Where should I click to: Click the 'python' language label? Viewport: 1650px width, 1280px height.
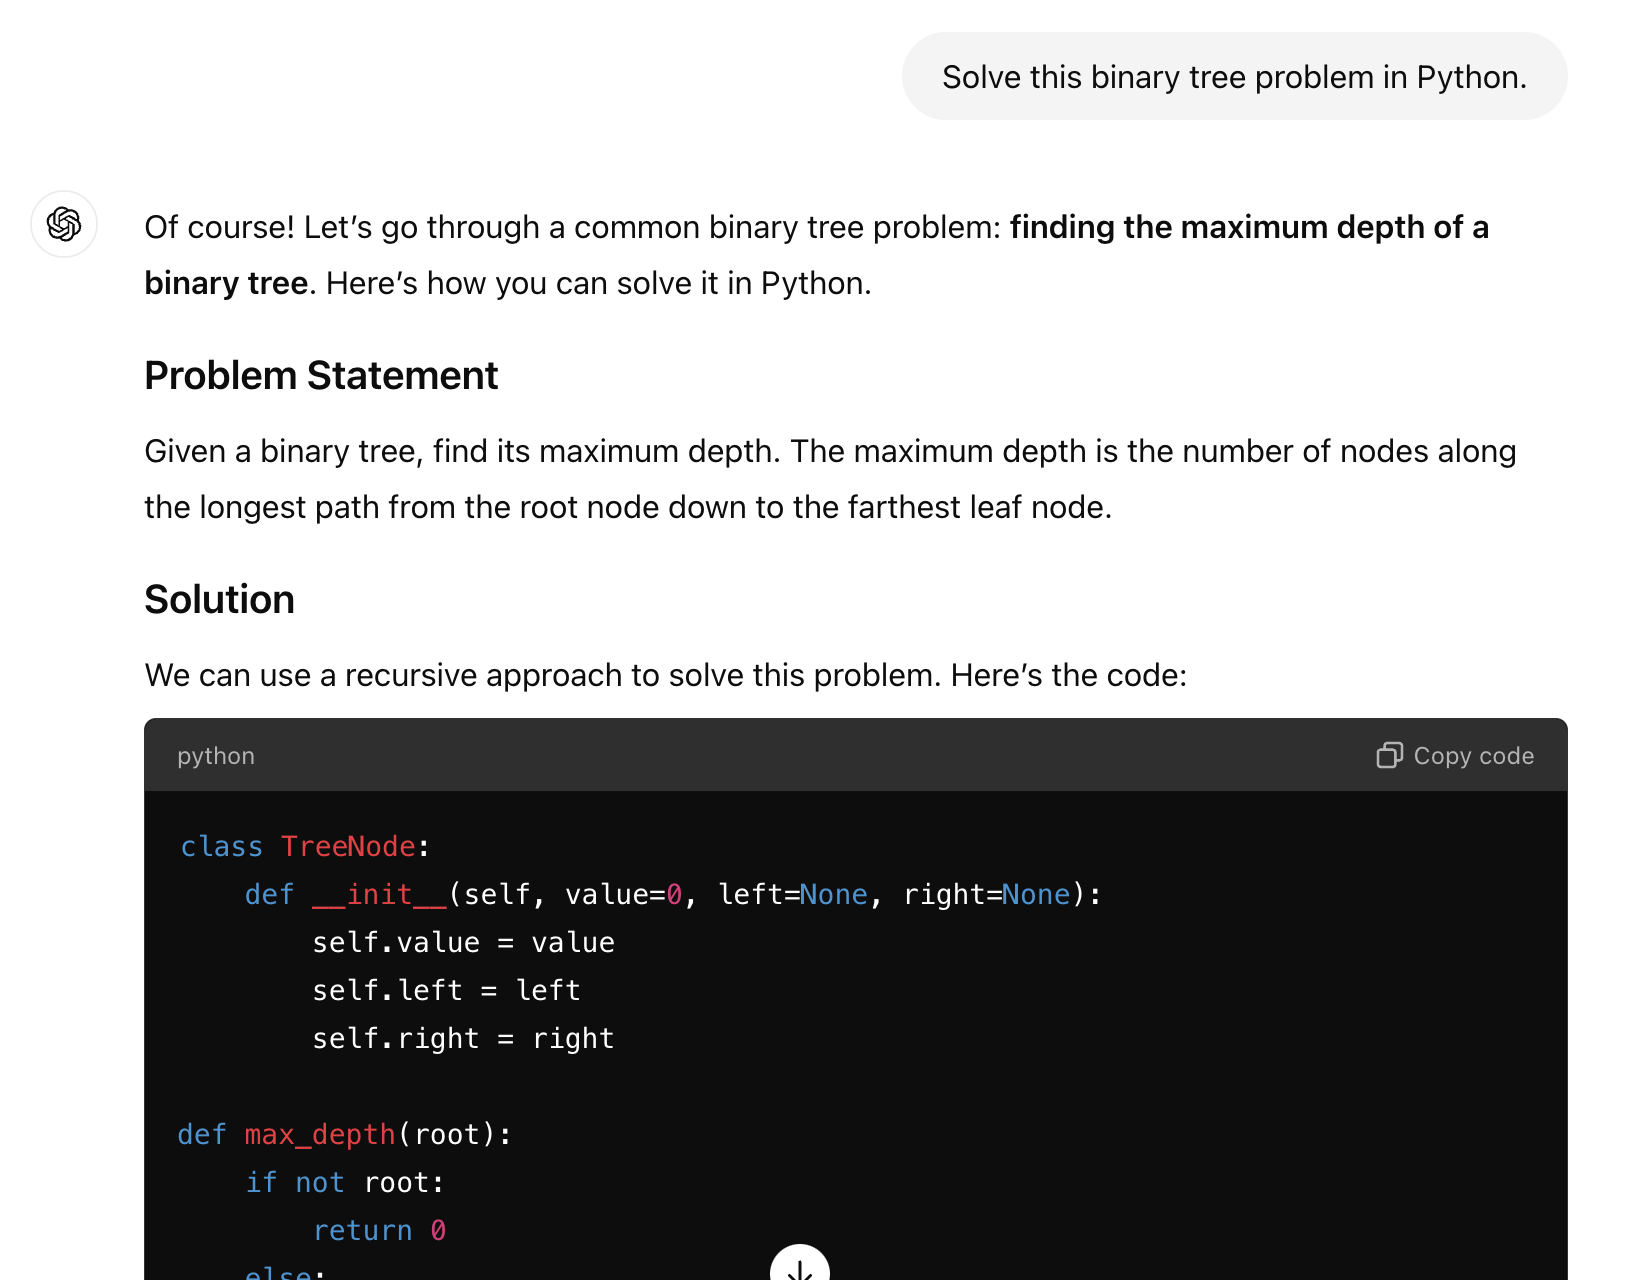pyautogui.click(x=216, y=756)
